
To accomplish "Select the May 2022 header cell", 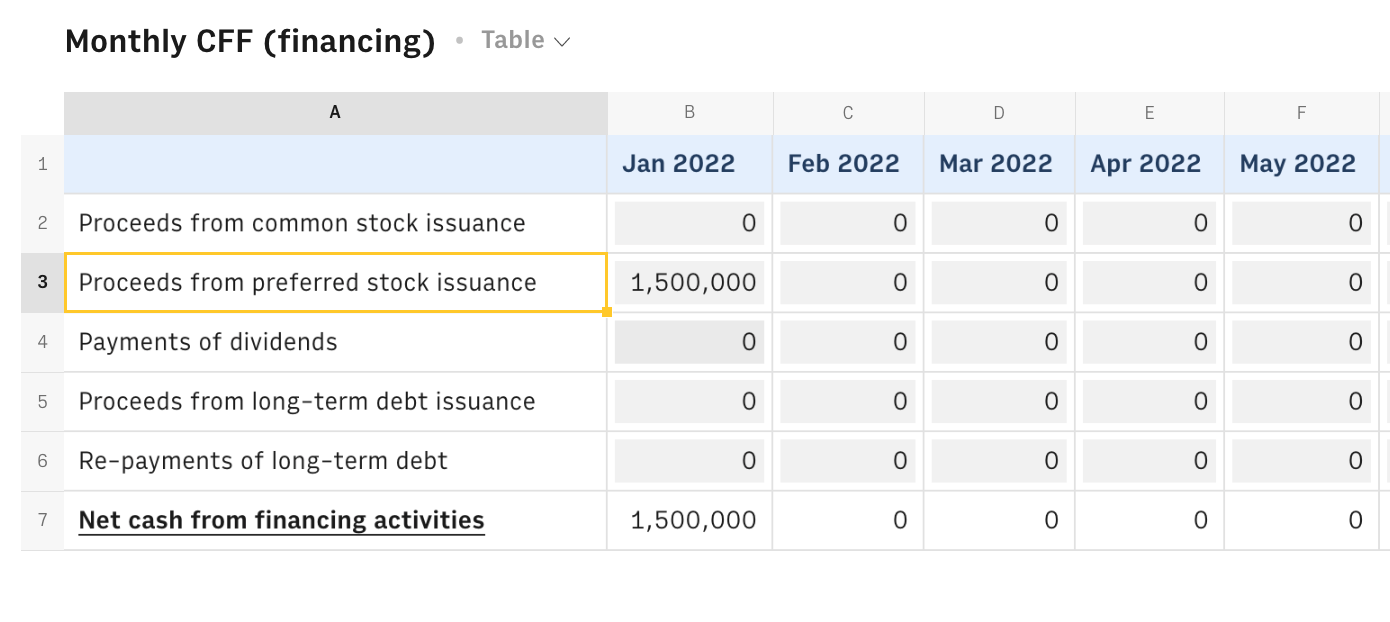I will pos(1297,164).
